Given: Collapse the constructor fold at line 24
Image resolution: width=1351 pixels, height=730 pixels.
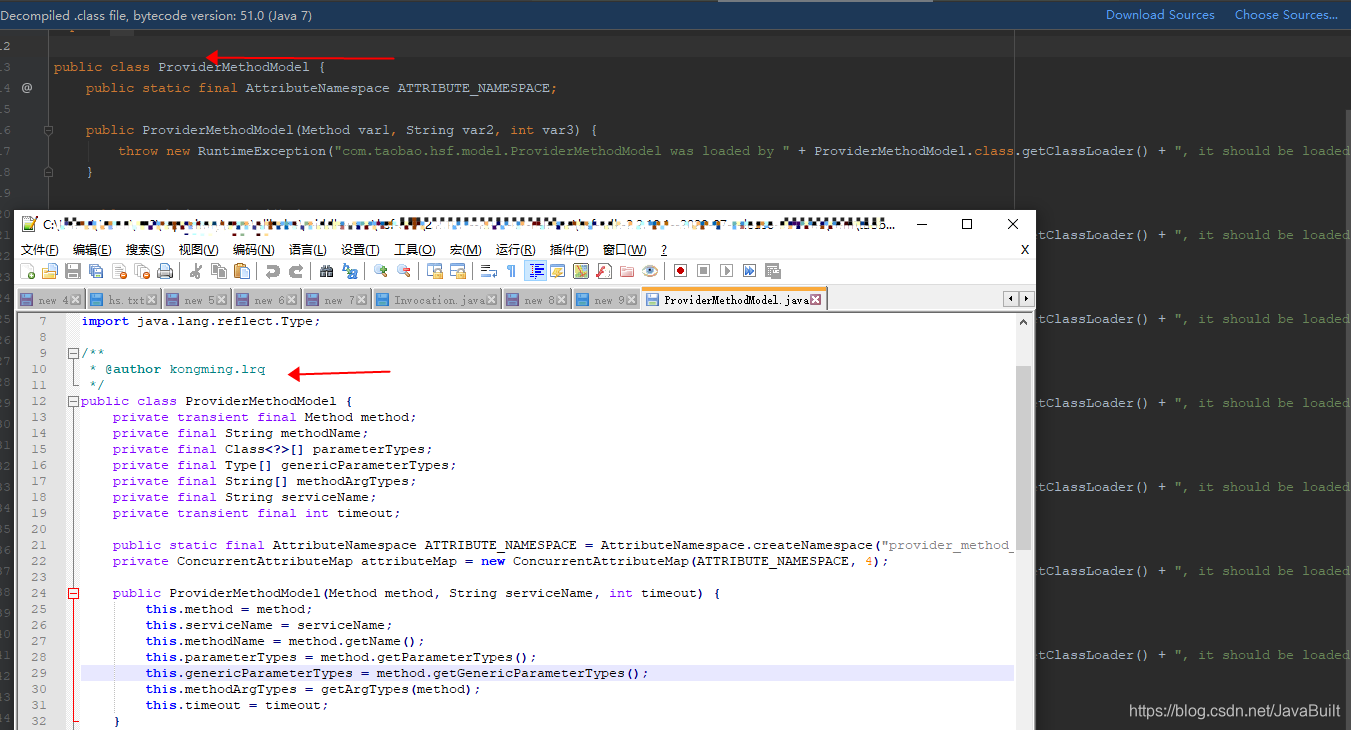Looking at the screenshot, I should click(73, 592).
